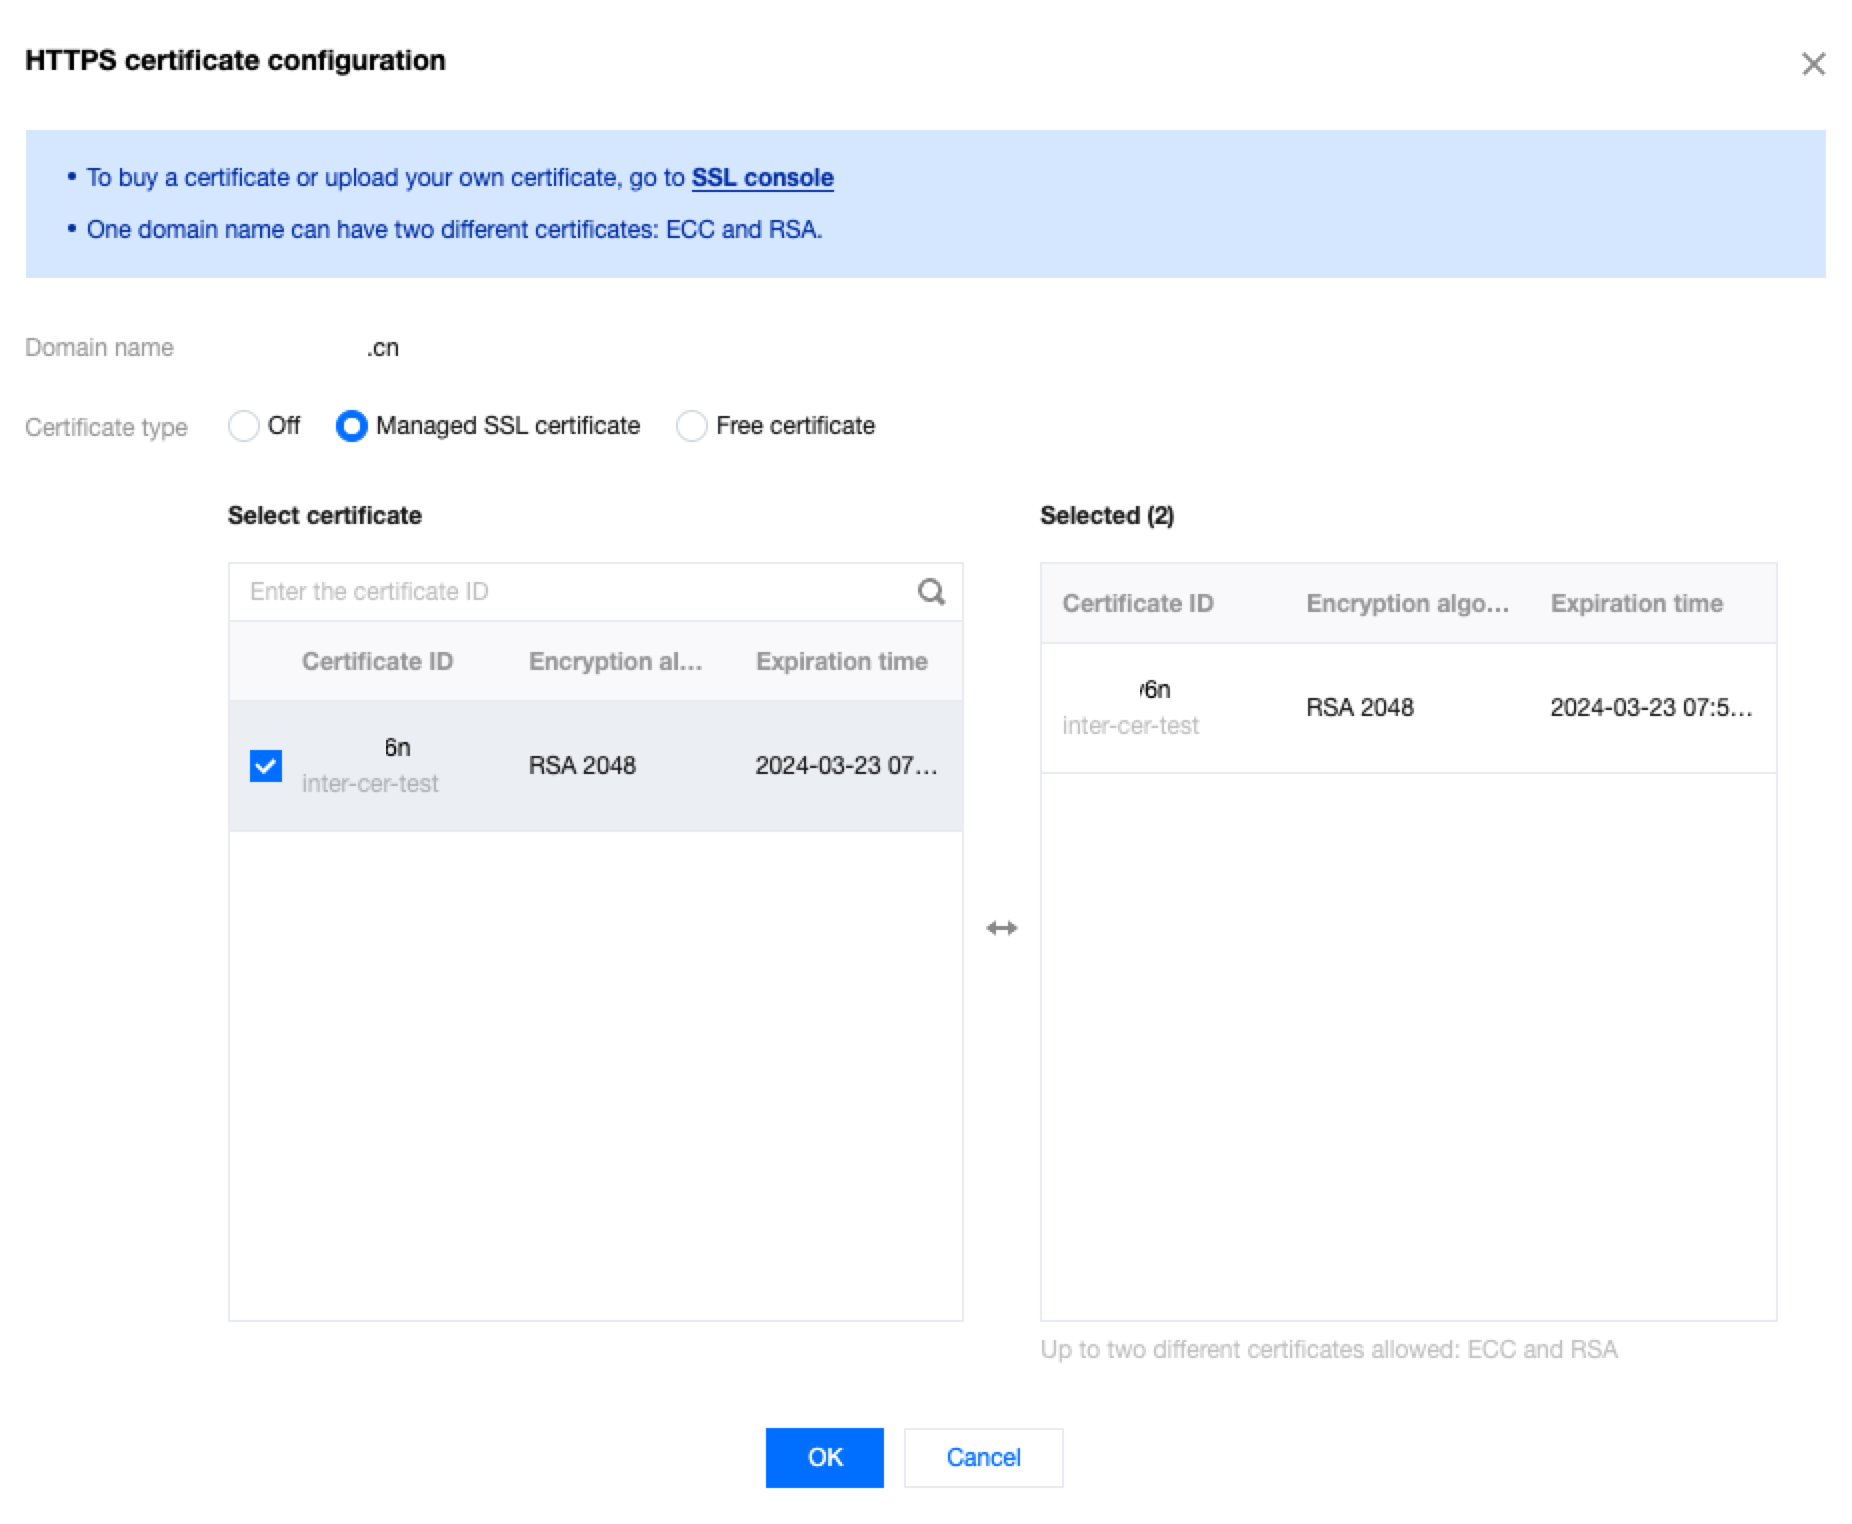Focus the certificate ID search field
Viewport: 1852px width, 1524px height.
click(570, 592)
